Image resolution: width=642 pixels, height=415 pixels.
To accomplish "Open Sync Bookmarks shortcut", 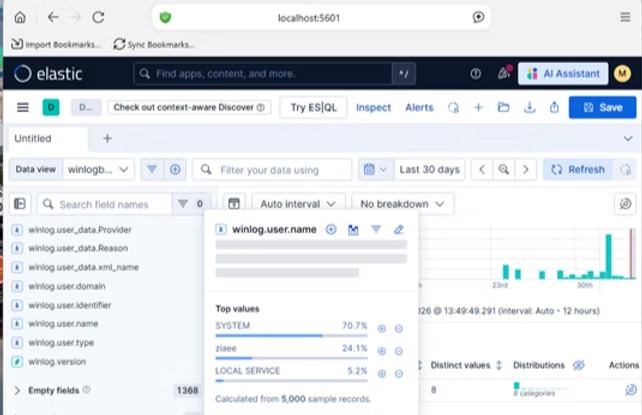I will pyautogui.click(x=154, y=44).
